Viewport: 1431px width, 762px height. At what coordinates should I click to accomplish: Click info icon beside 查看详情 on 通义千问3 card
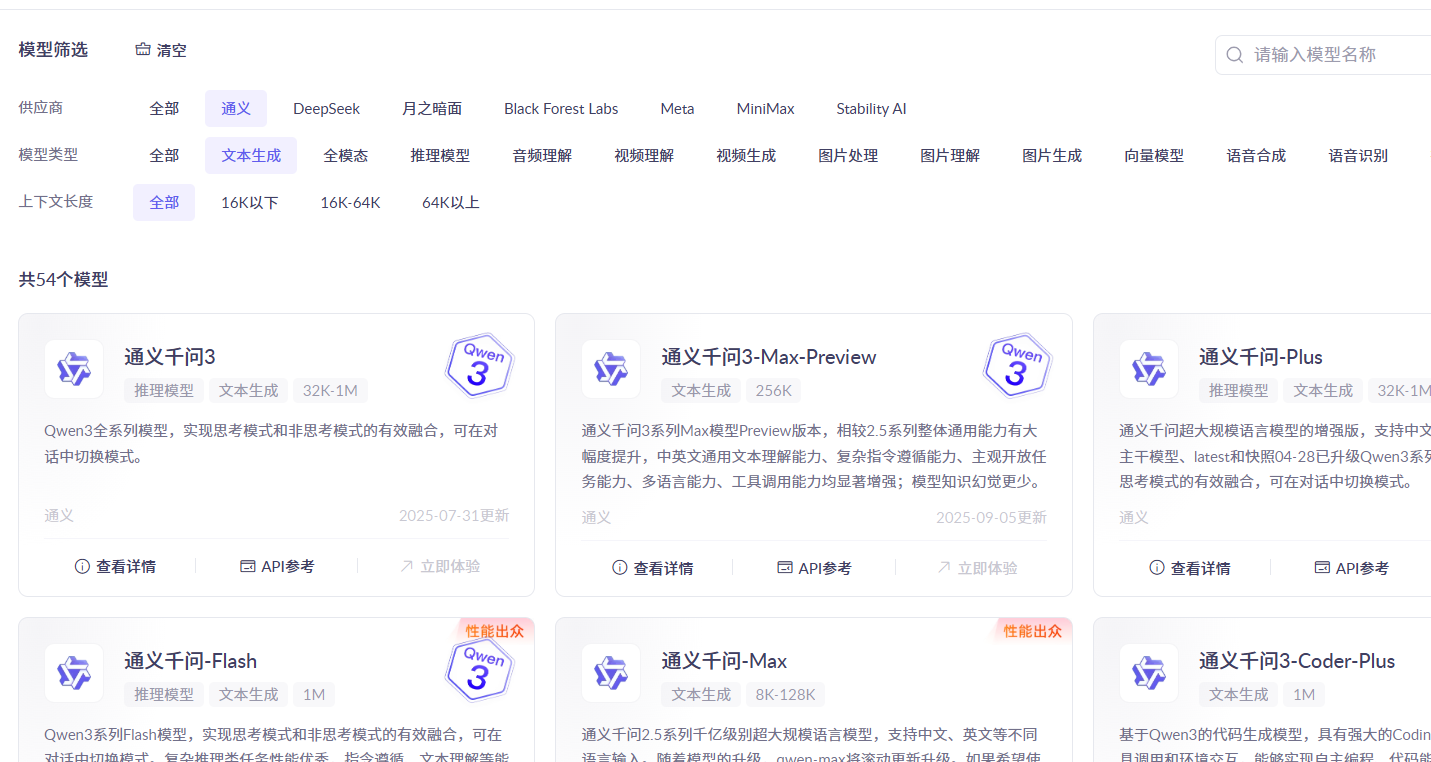(82, 566)
